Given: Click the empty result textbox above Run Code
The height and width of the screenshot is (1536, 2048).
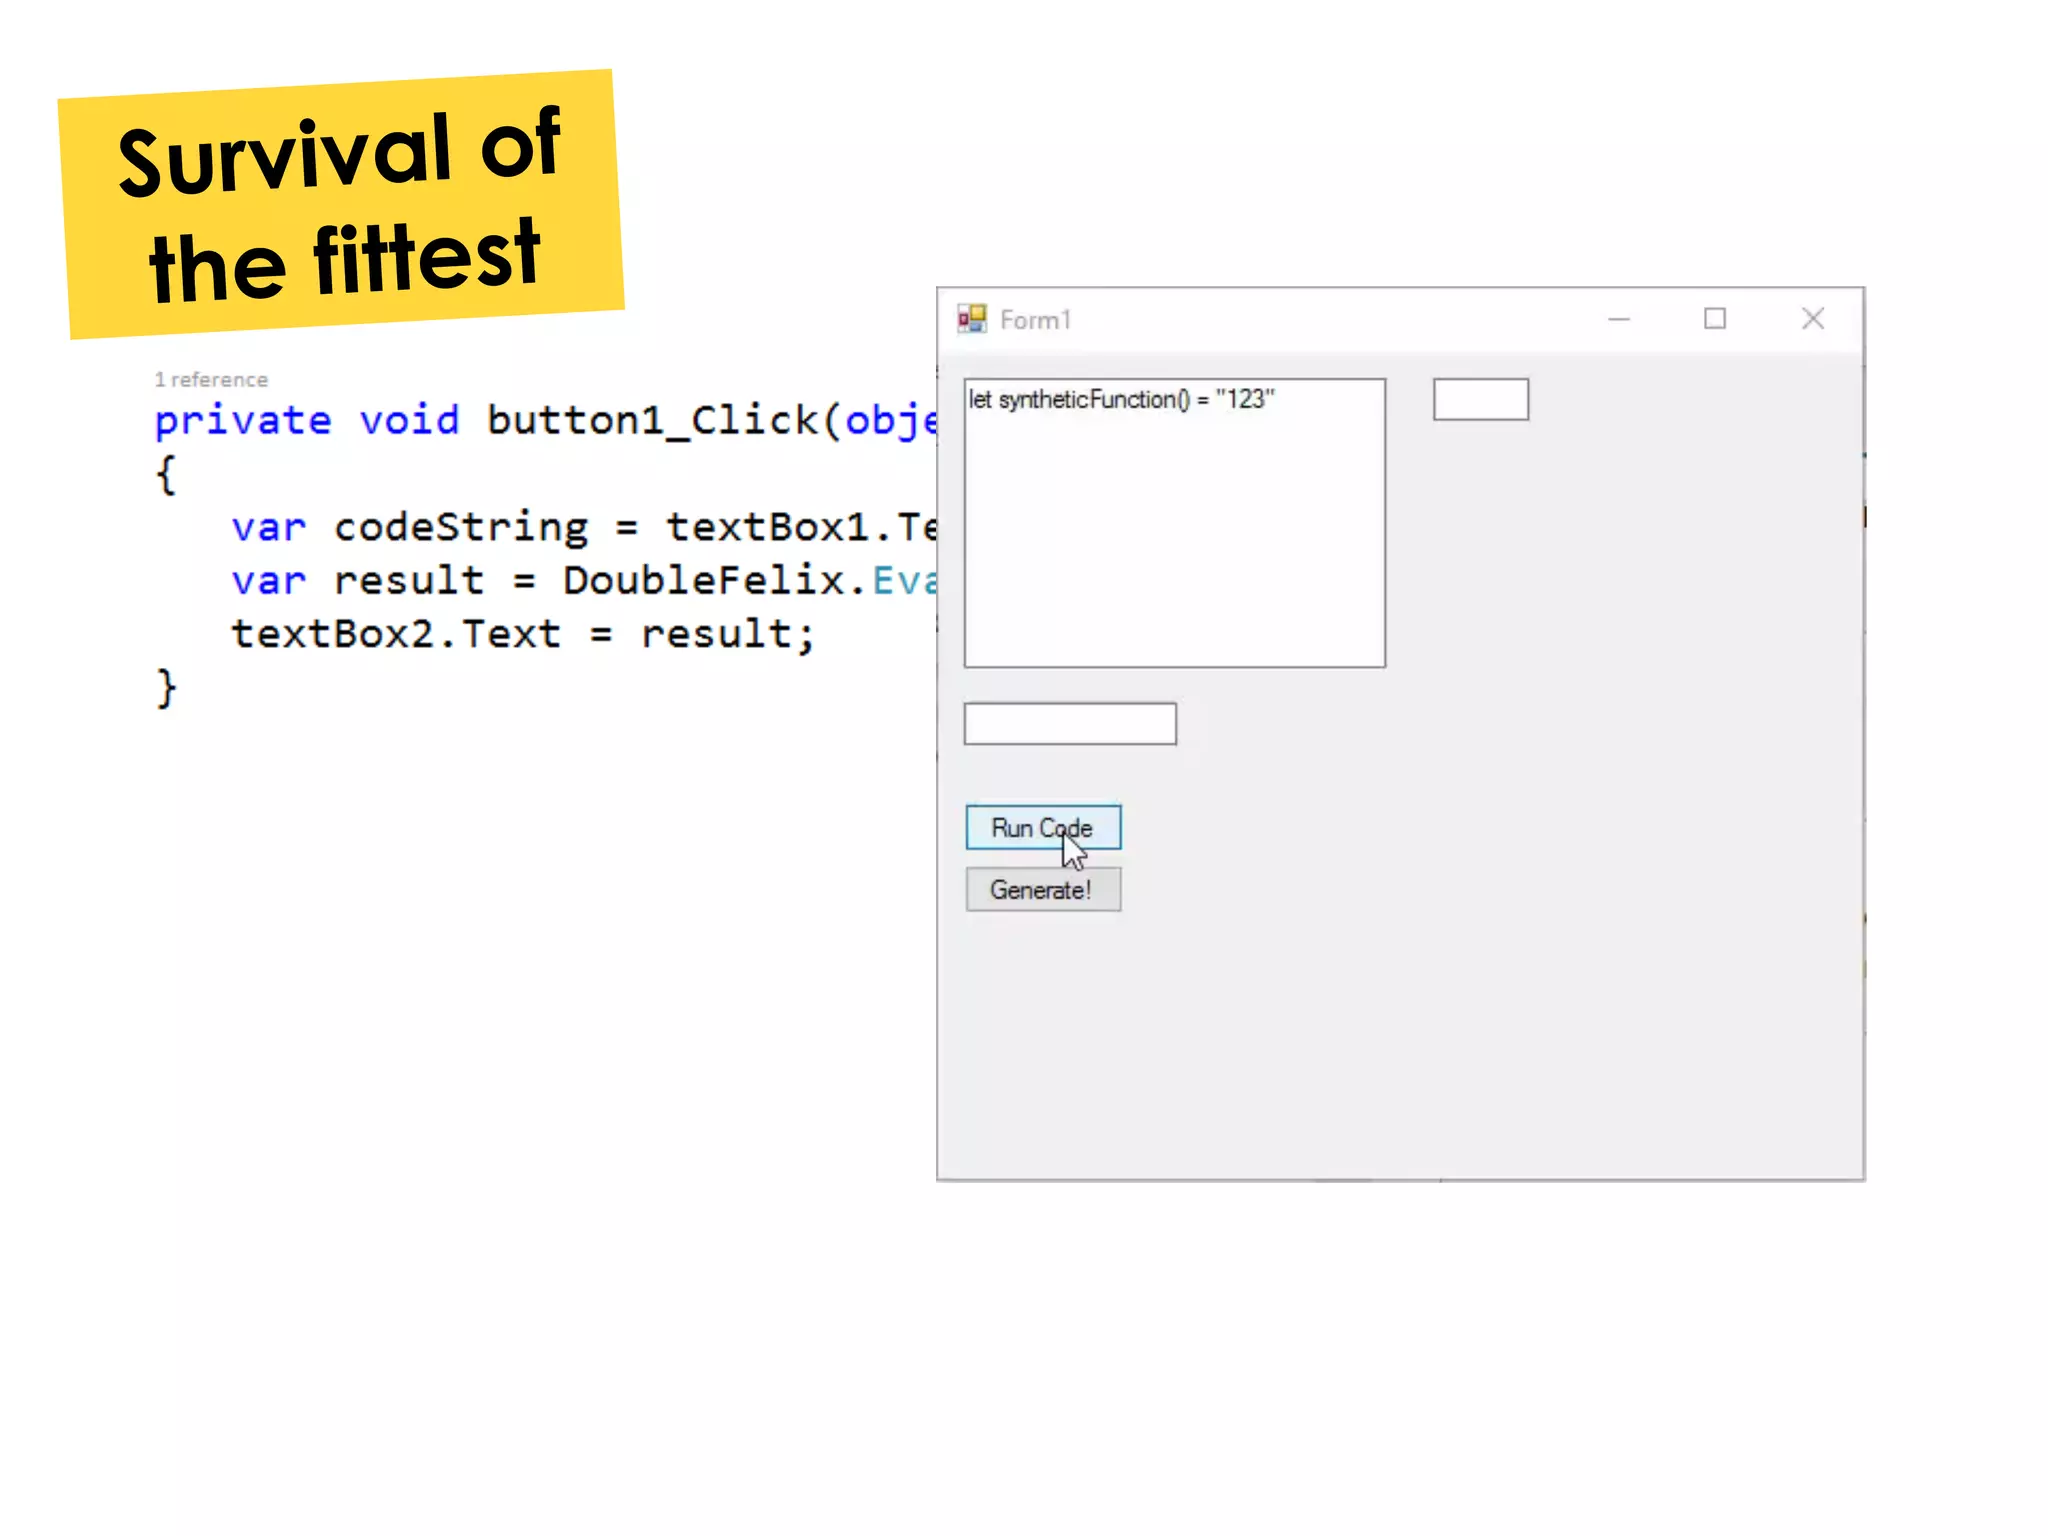Looking at the screenshot, I should [x=1069, y=724].
